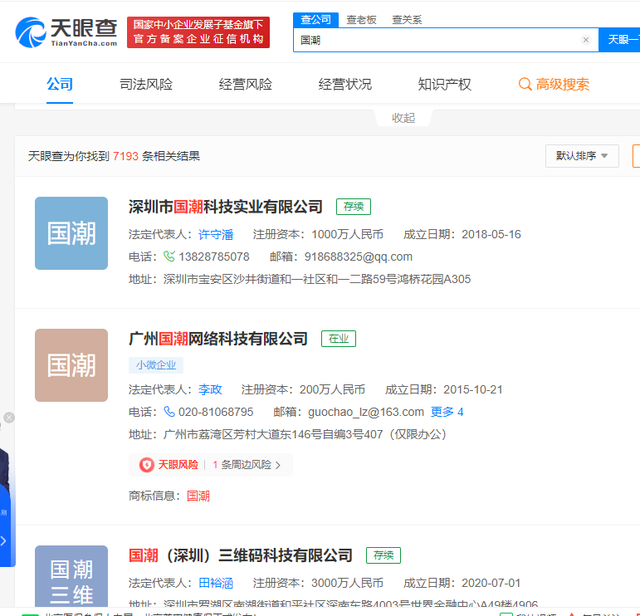This screenshot has width=640, height=616.
Task: Open 广州国潮网络科技有限公司 company page
Action: point(218,338)
